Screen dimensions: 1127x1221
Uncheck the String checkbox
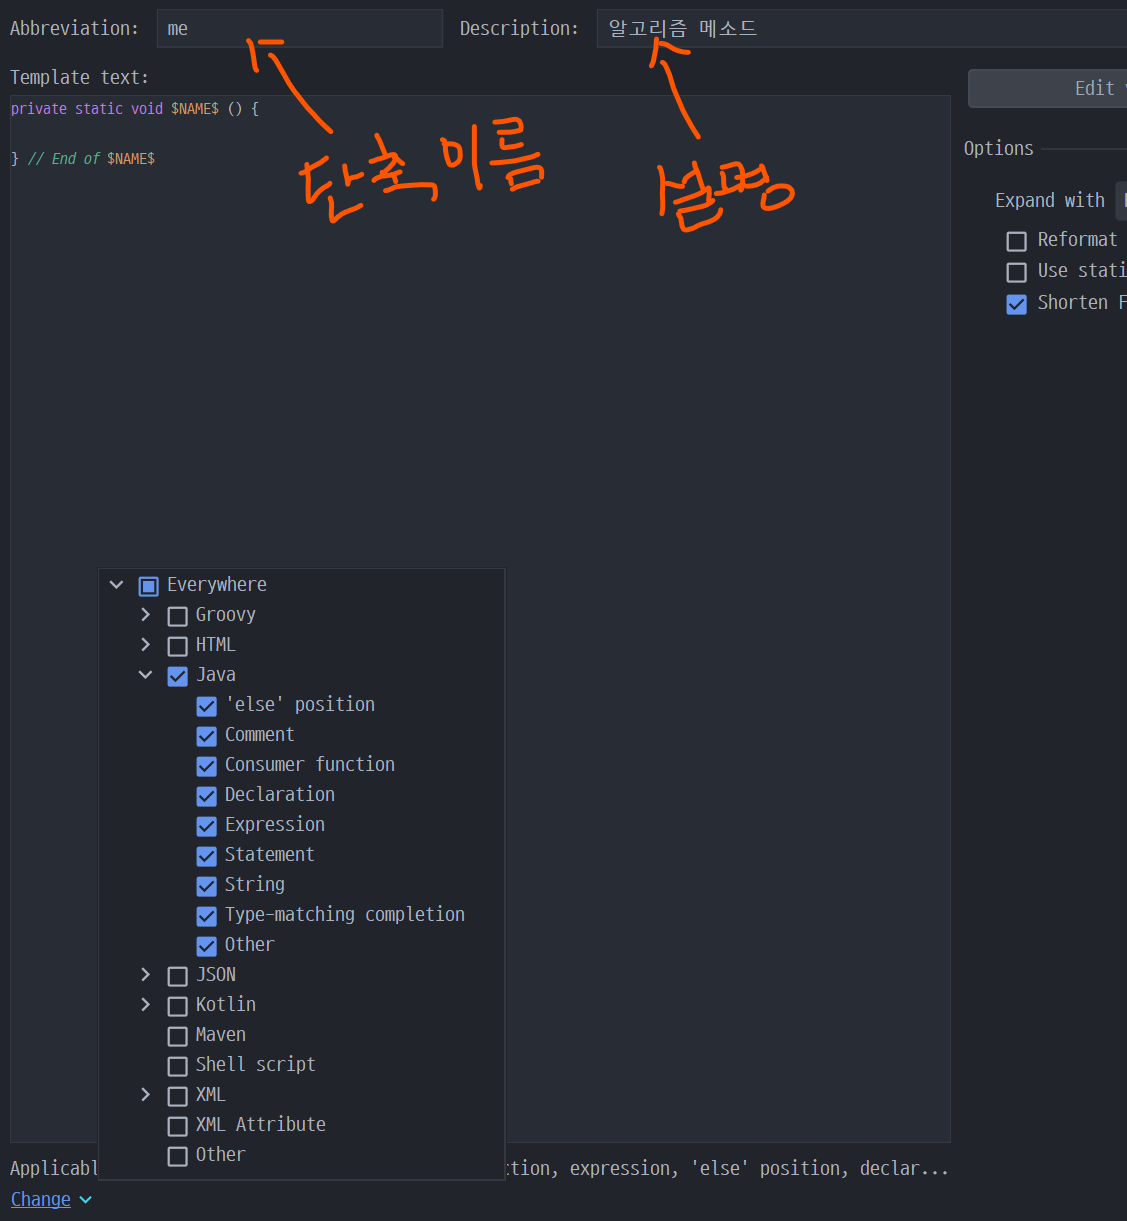coord(206,886)
